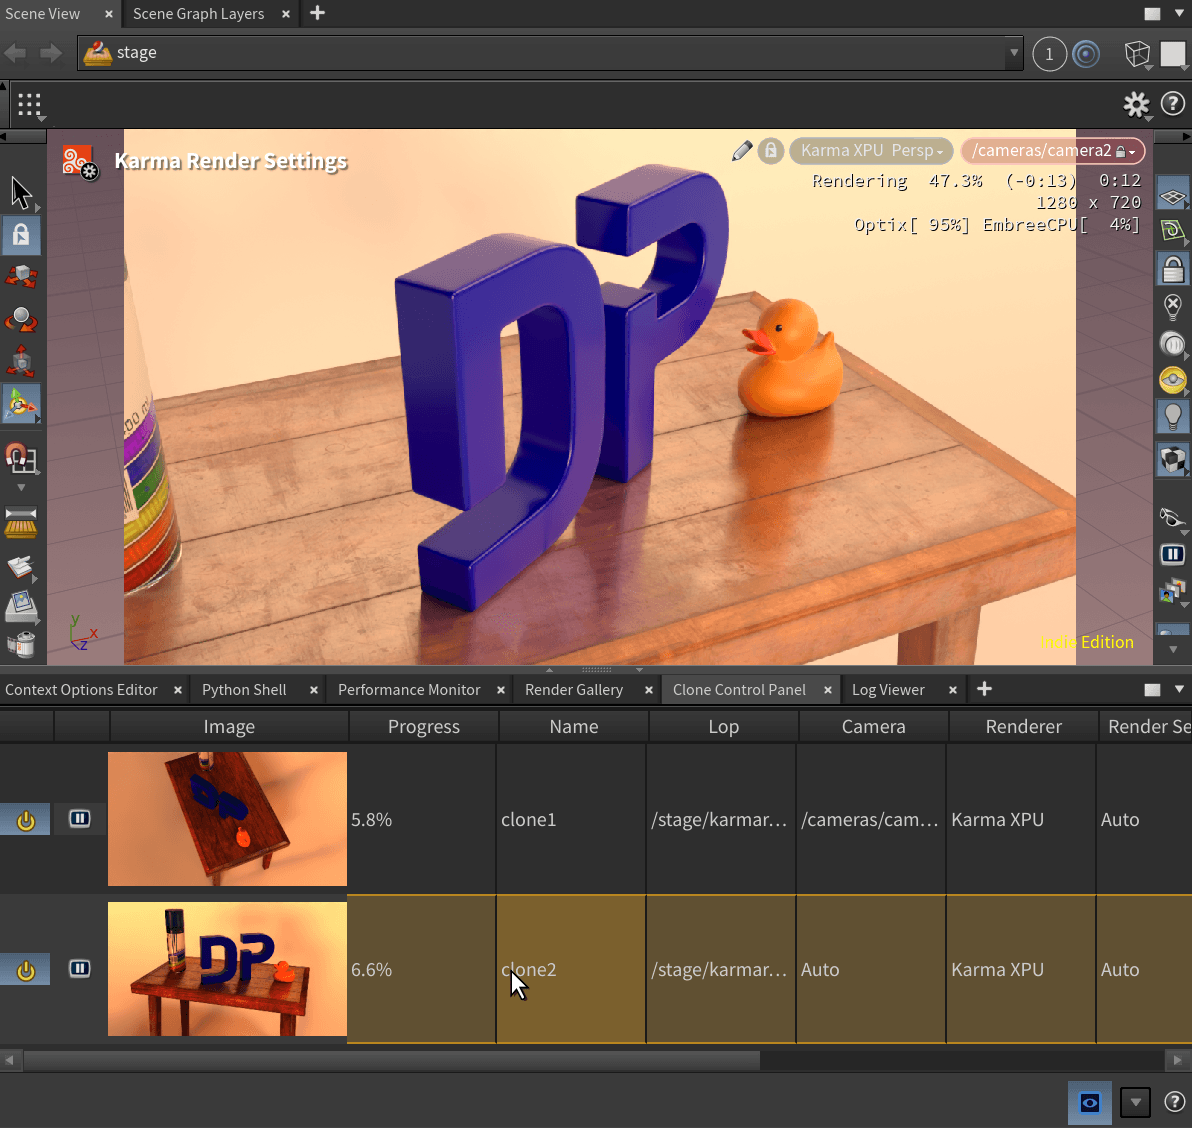Expand the stage path dropdown arrow
Screen dimensions: 1192x1128
[x=1014, y=53]
